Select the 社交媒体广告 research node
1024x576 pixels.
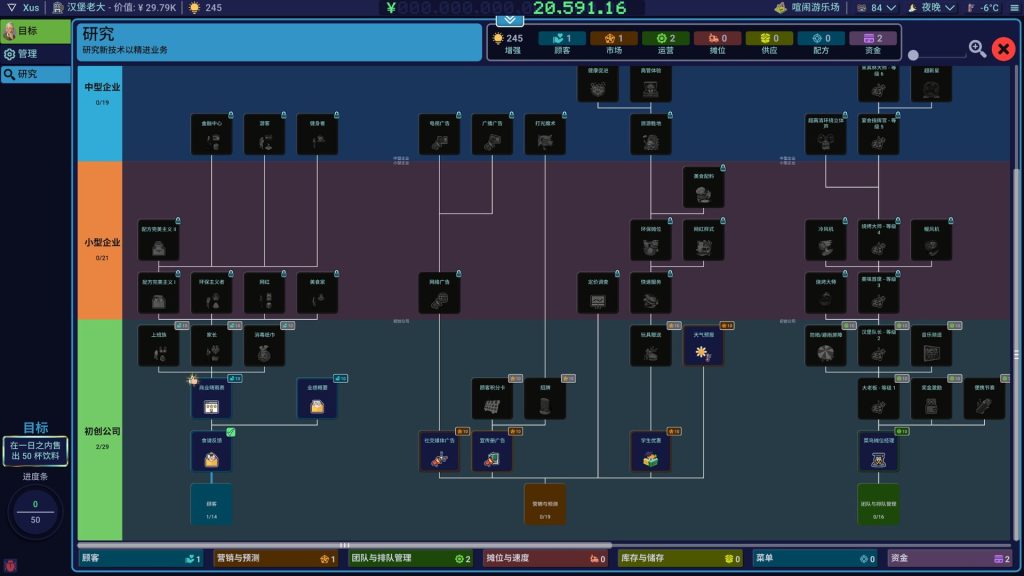point(438,451)
